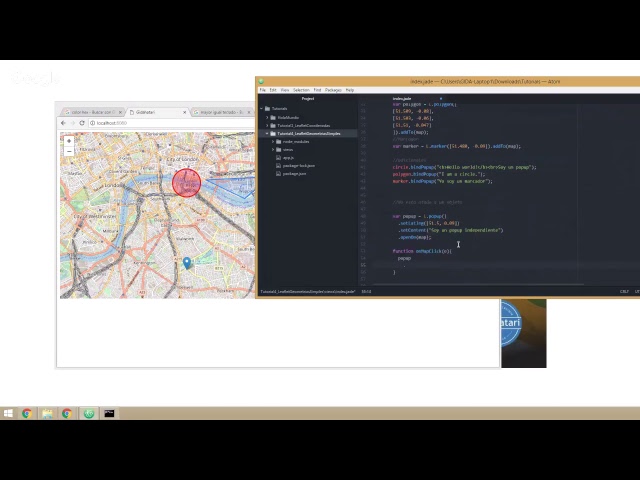Open the File menu in Atom

[263, 90]
